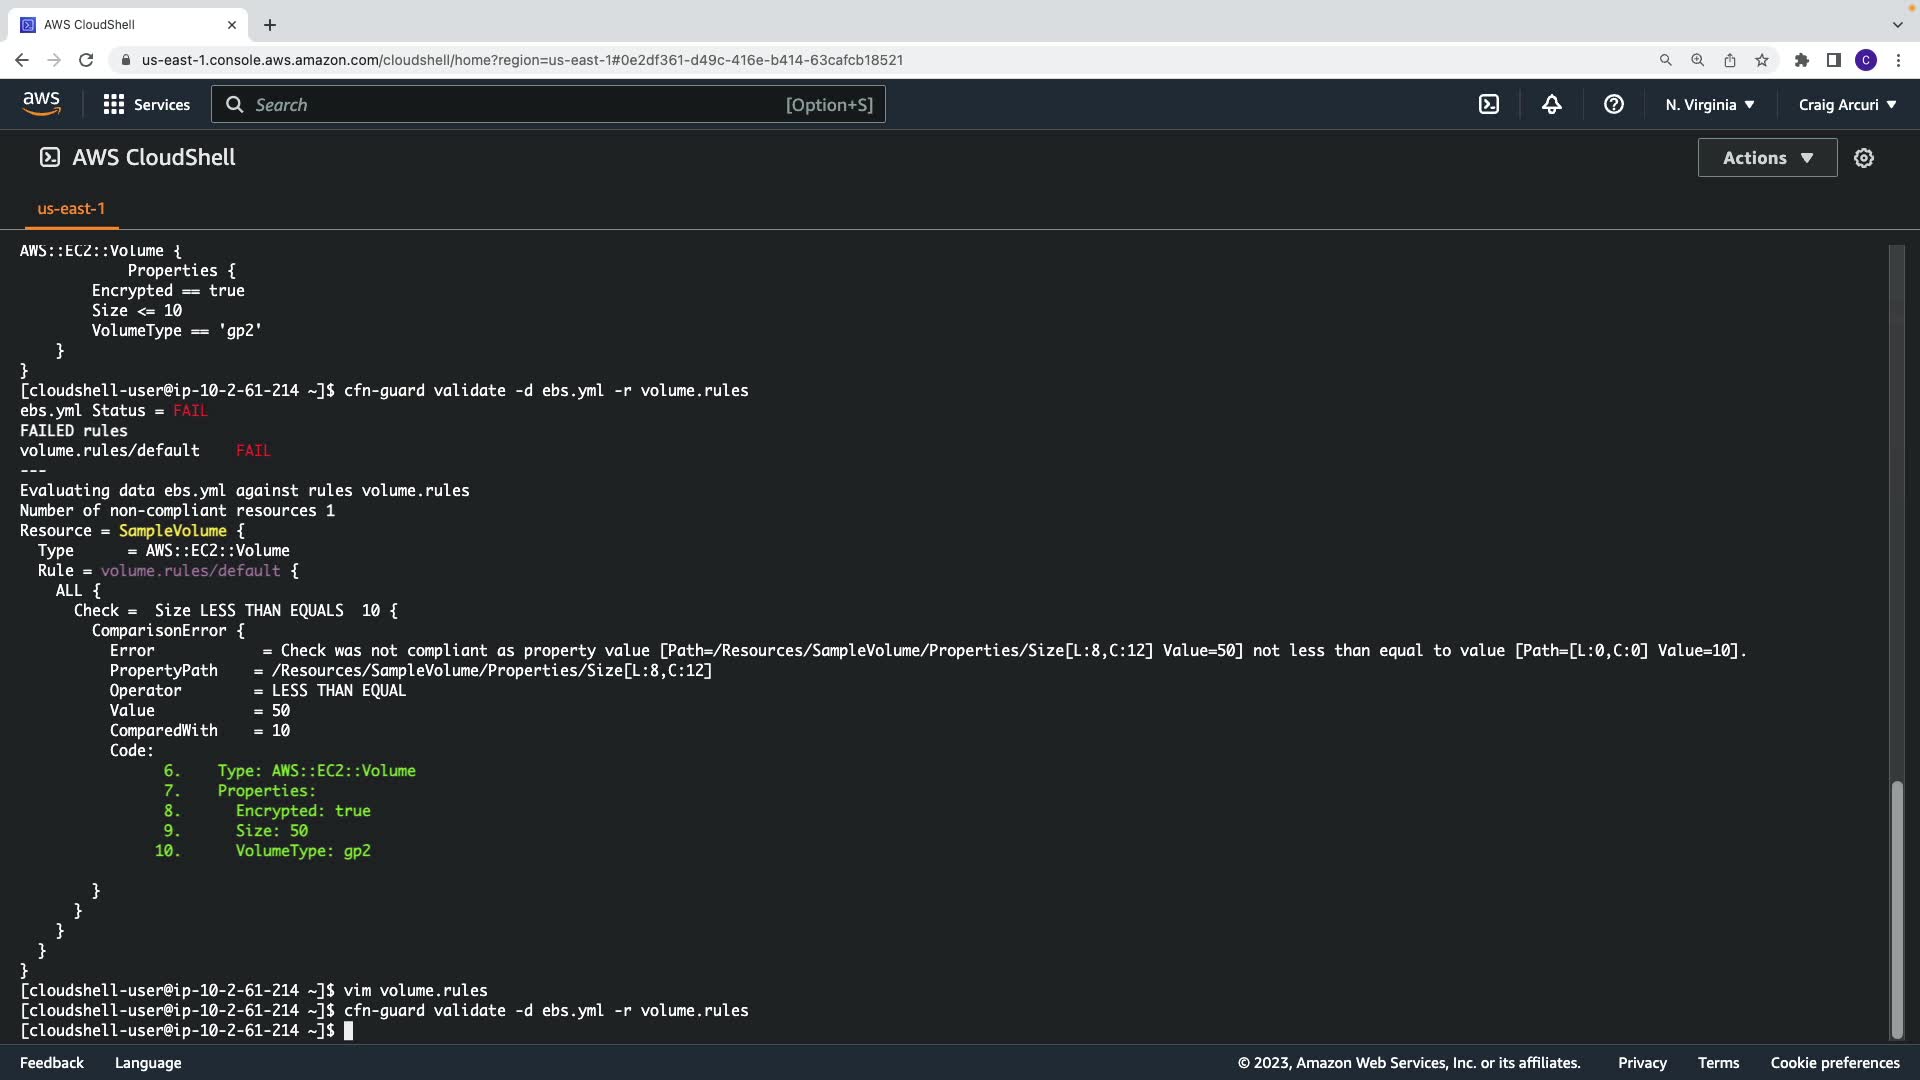Click the terminal vertical scrollbar thumb
Viewport: 1920px width, 1080px height.
(x=1896, y=910)
